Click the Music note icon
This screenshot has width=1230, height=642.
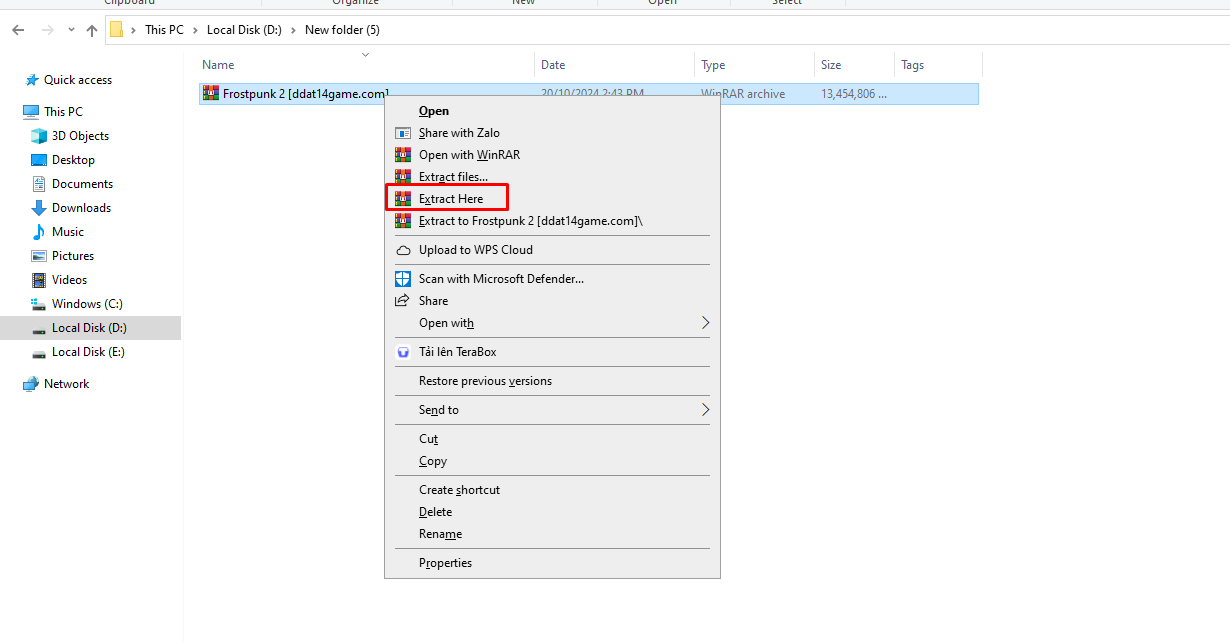(39, 232)
